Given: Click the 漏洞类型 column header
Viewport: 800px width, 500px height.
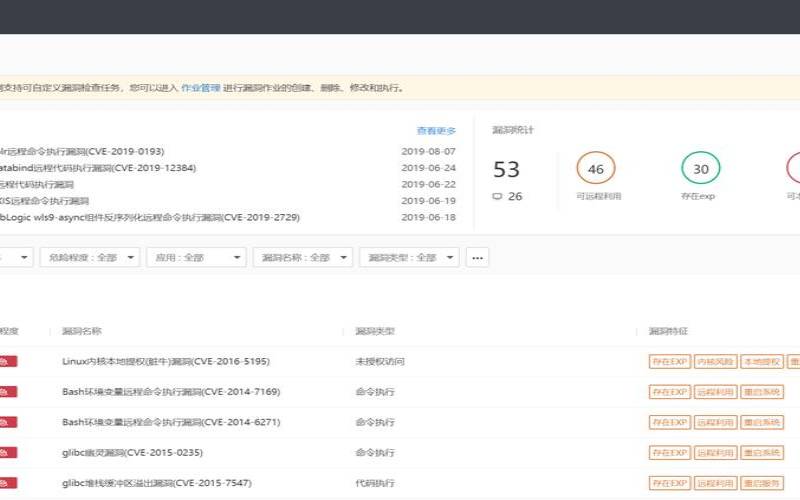Looking at the screenshot, I should [375, 331].
